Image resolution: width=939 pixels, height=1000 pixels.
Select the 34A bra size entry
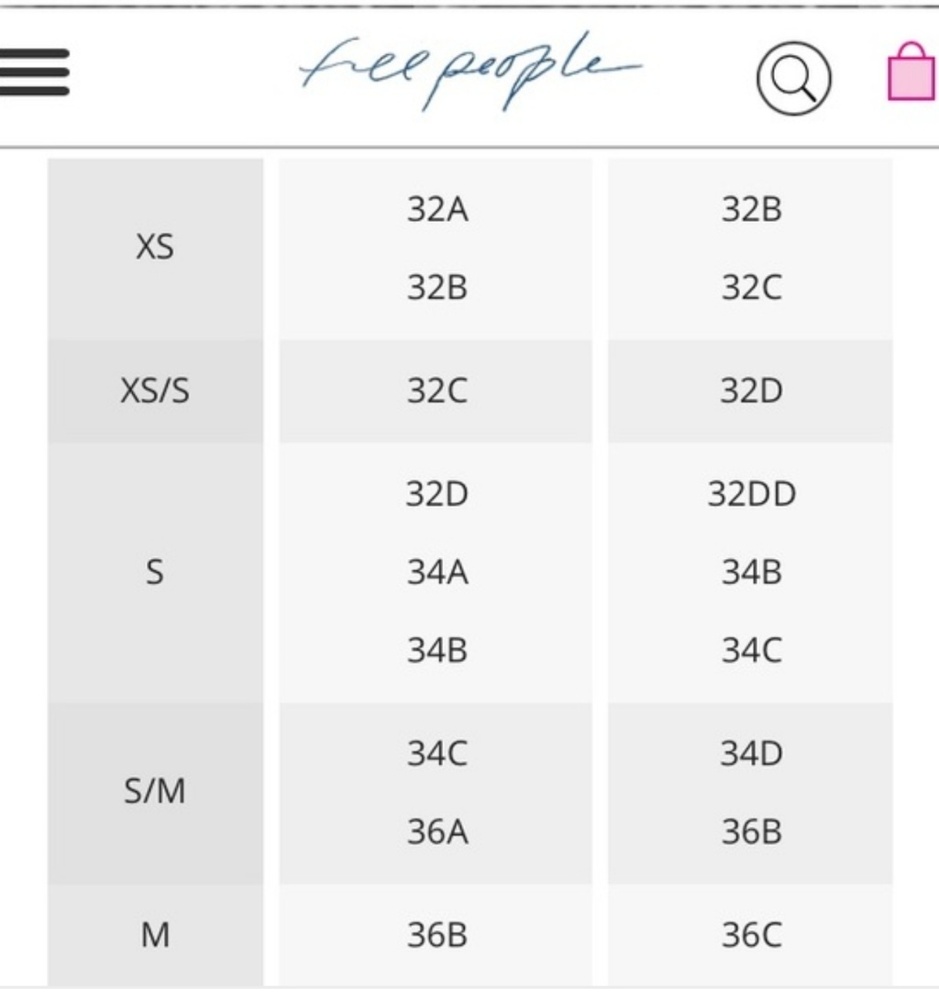click(x=437, y=572)
